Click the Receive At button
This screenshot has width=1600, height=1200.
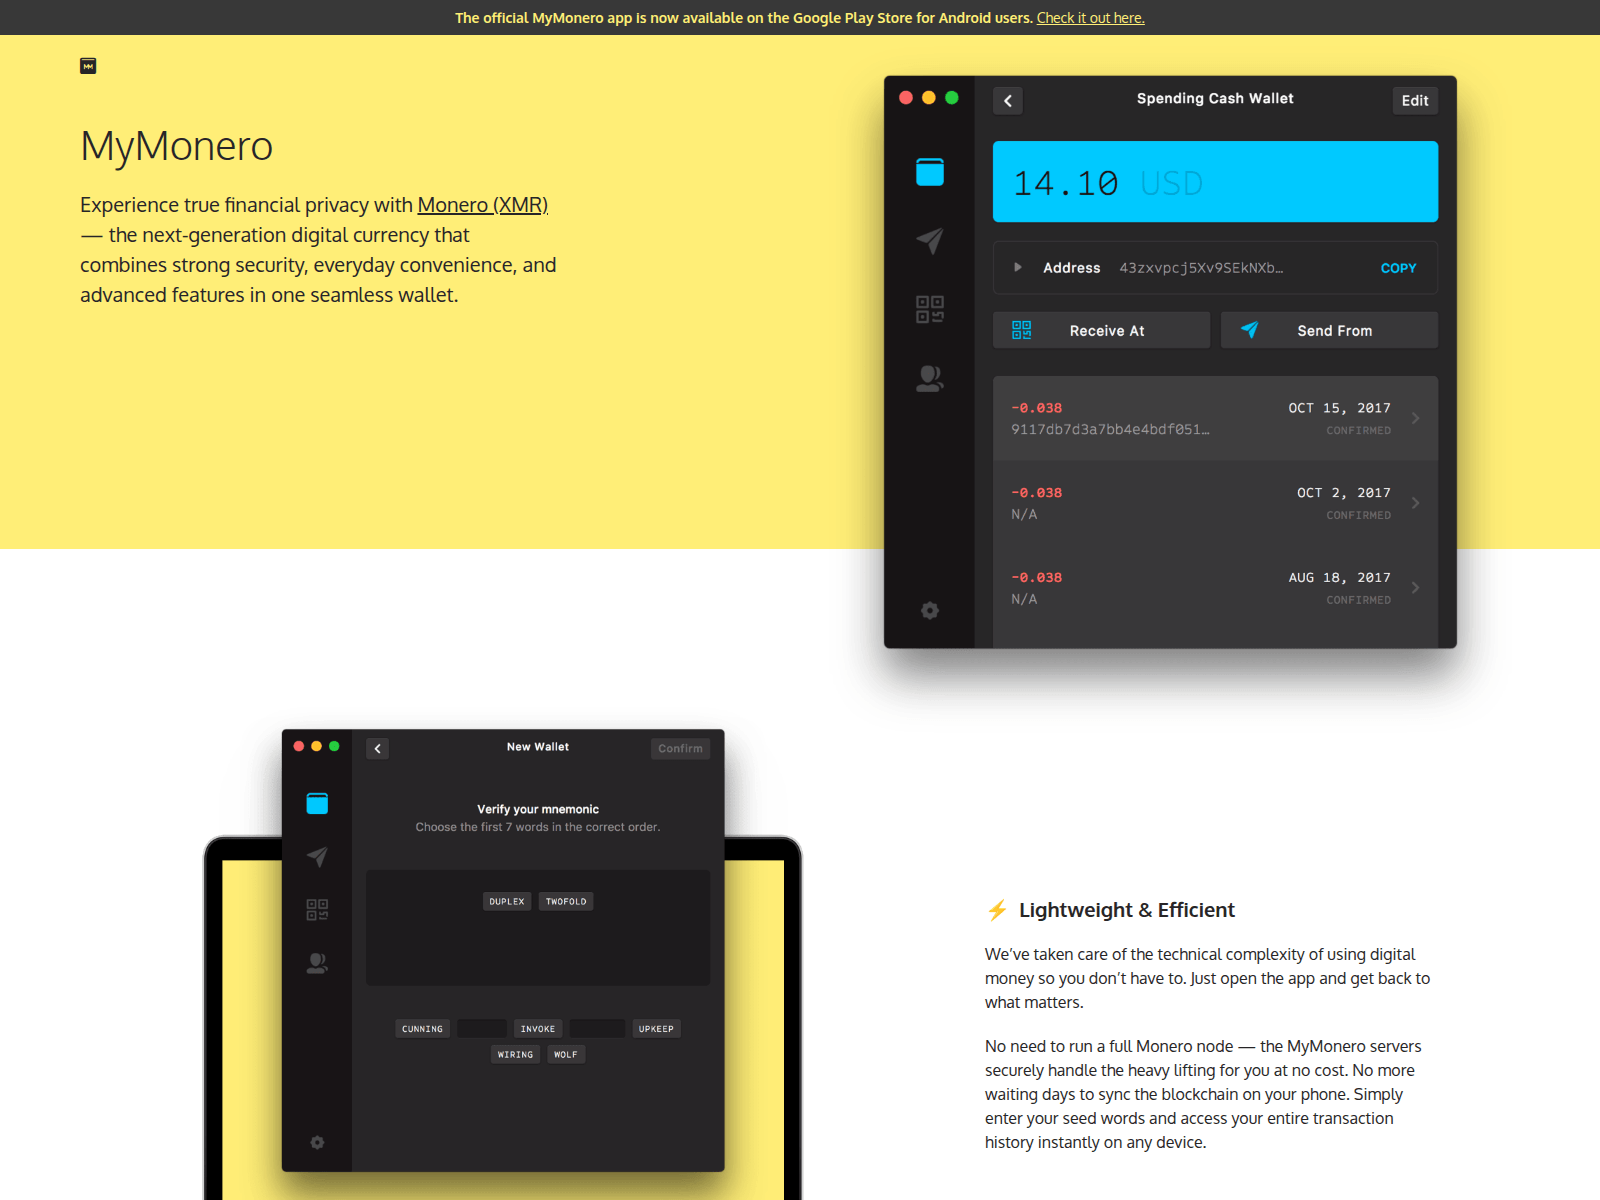(1101, 330)
